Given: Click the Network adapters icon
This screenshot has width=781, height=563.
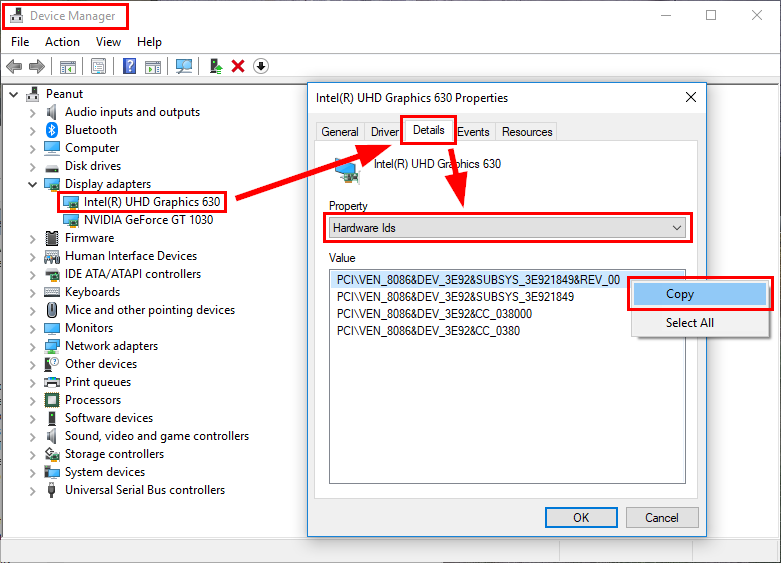Looking at the screenshot, I should [52, 346].
